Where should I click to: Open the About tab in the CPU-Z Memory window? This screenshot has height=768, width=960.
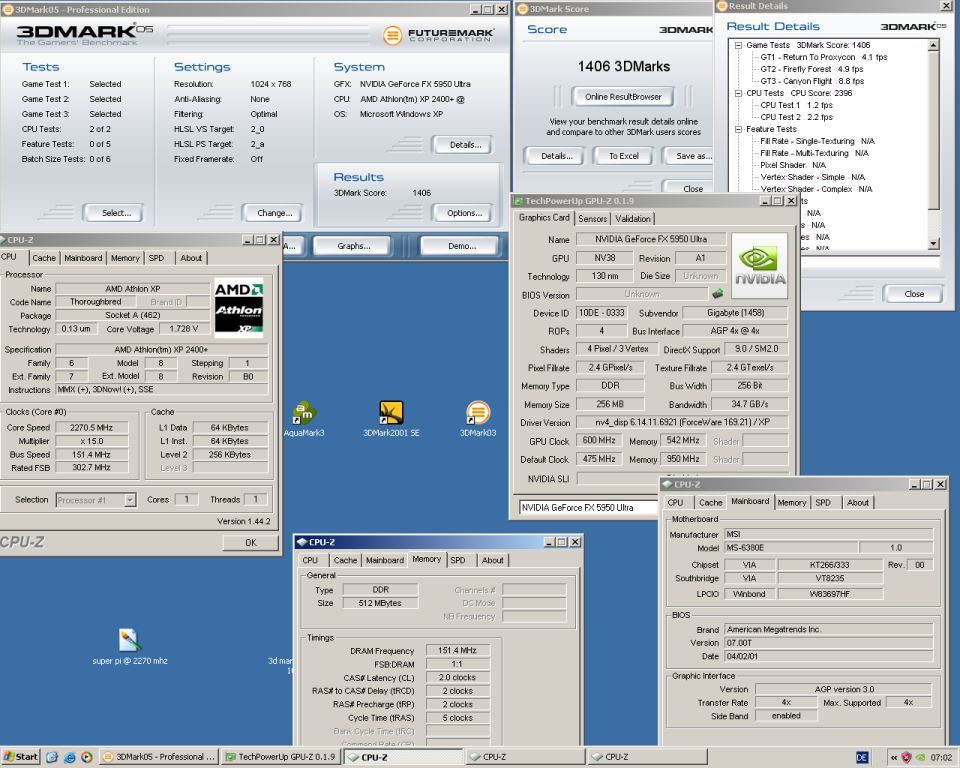pyautogui.click(x=492, y=560)
